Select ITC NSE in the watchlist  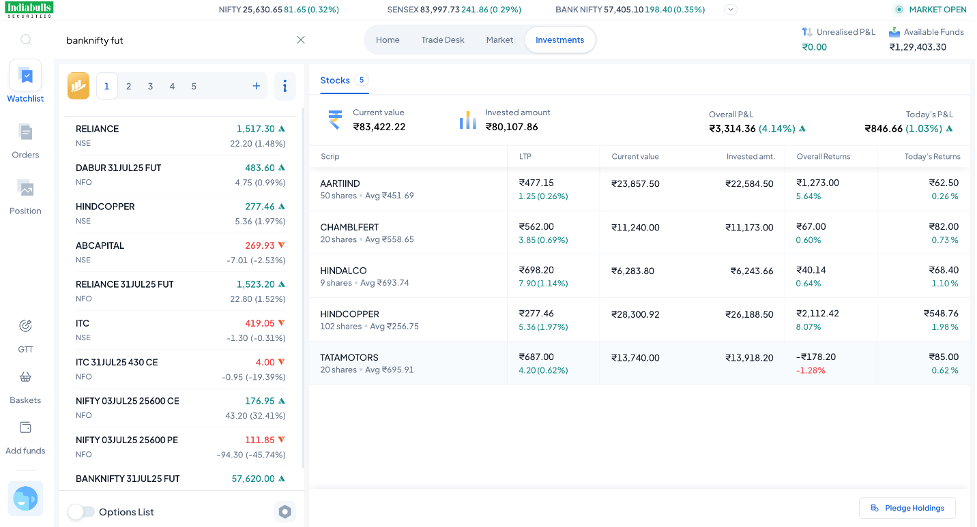(180, 330)
